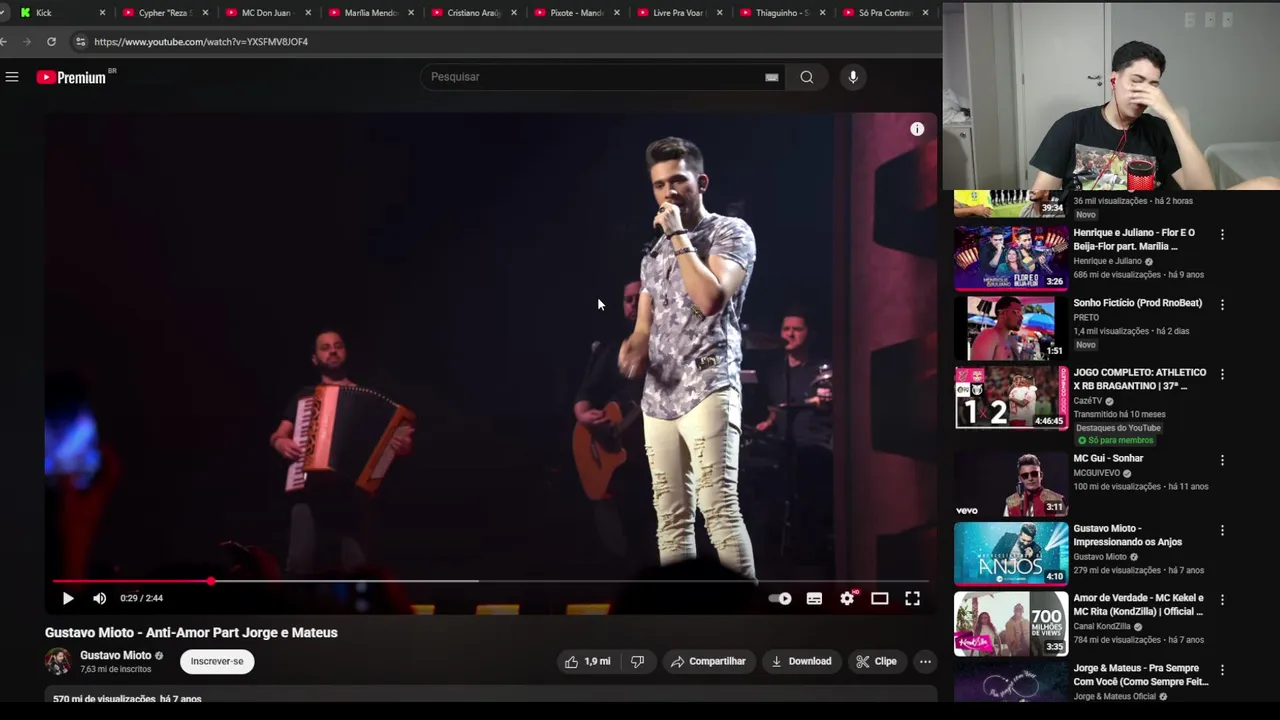Dislike the video with thumbs down

click(637, 661)
